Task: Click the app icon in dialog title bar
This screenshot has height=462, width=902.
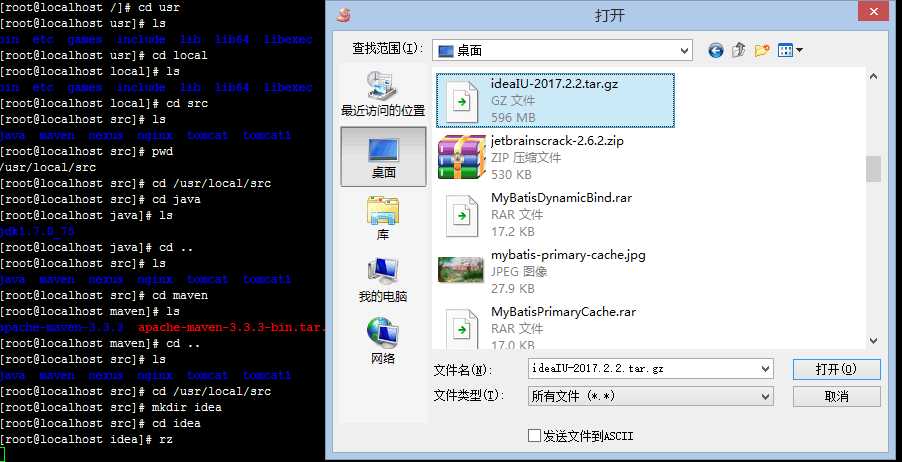Action: [x=344, y=14]
